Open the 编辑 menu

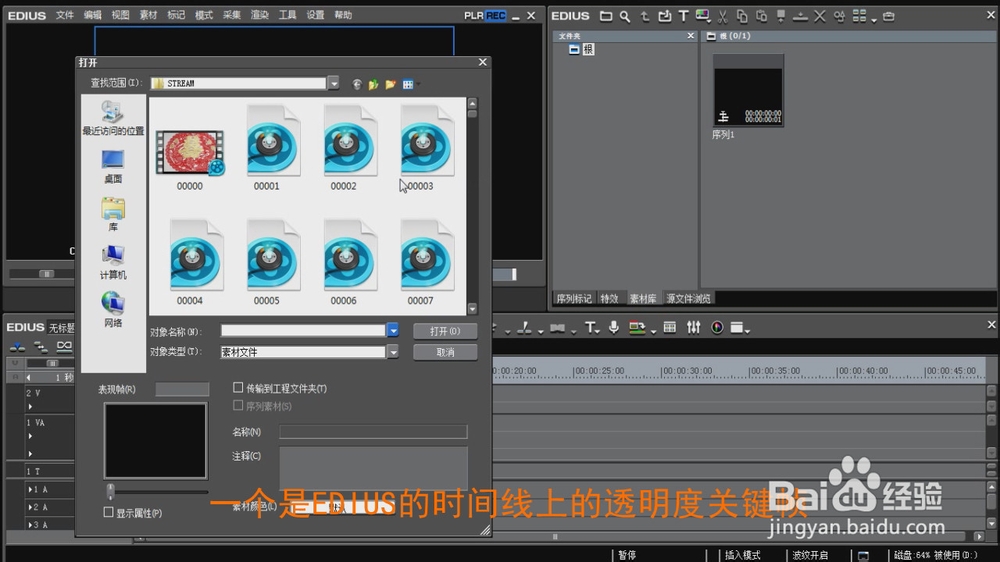point(92,15)
